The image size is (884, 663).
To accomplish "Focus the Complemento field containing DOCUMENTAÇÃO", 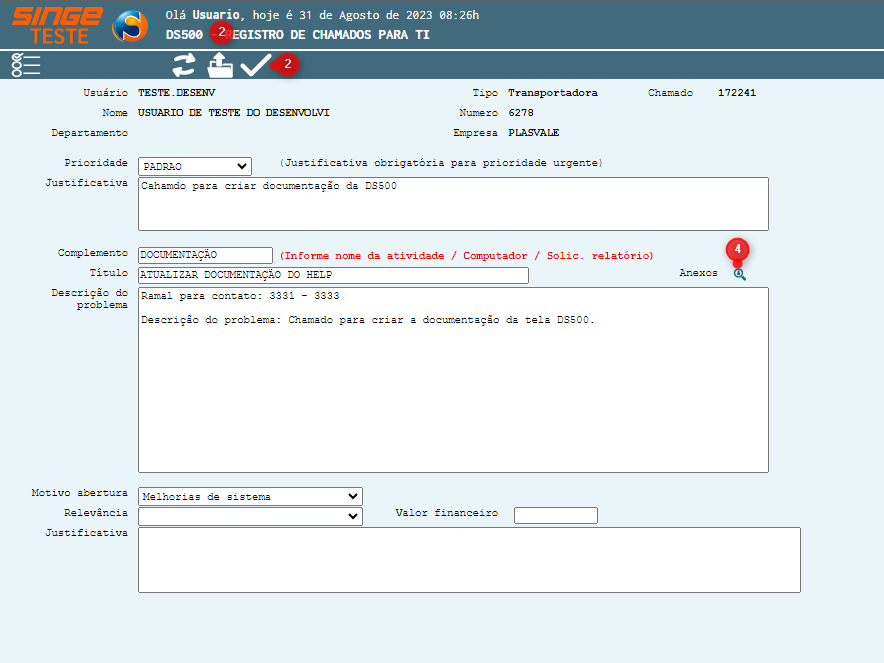I will tap(205, 255).
